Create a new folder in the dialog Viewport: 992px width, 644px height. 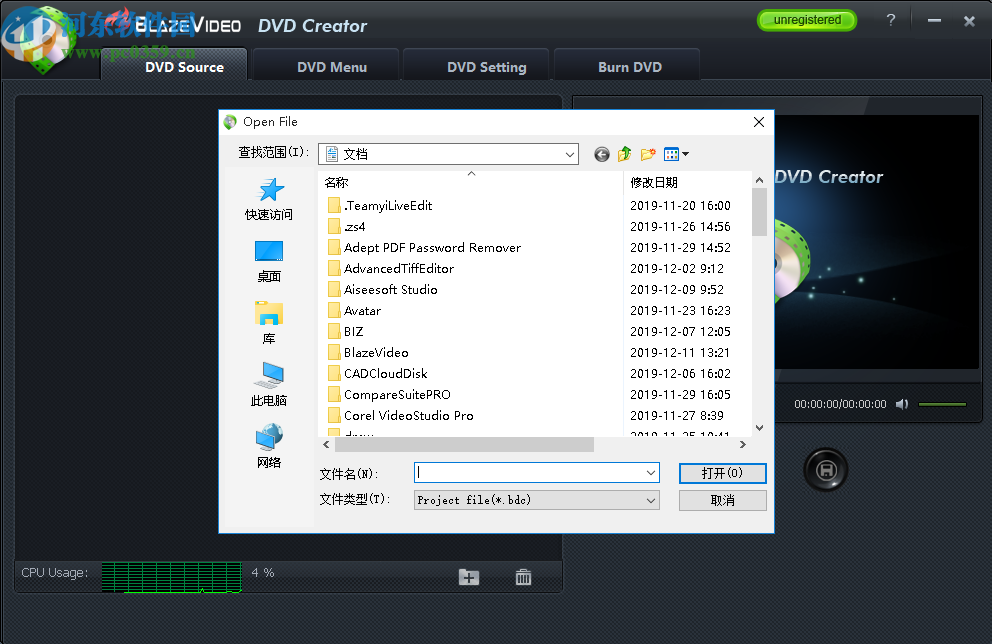[x=647, y=154]
